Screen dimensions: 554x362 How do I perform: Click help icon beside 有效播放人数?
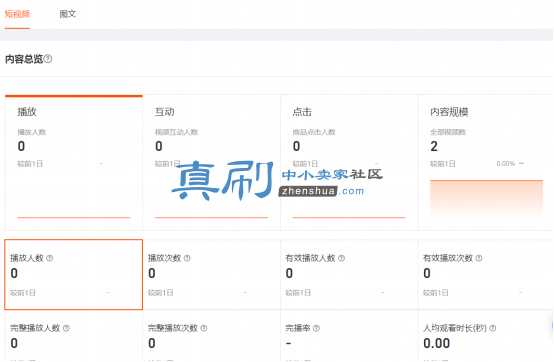coord(341,258)
